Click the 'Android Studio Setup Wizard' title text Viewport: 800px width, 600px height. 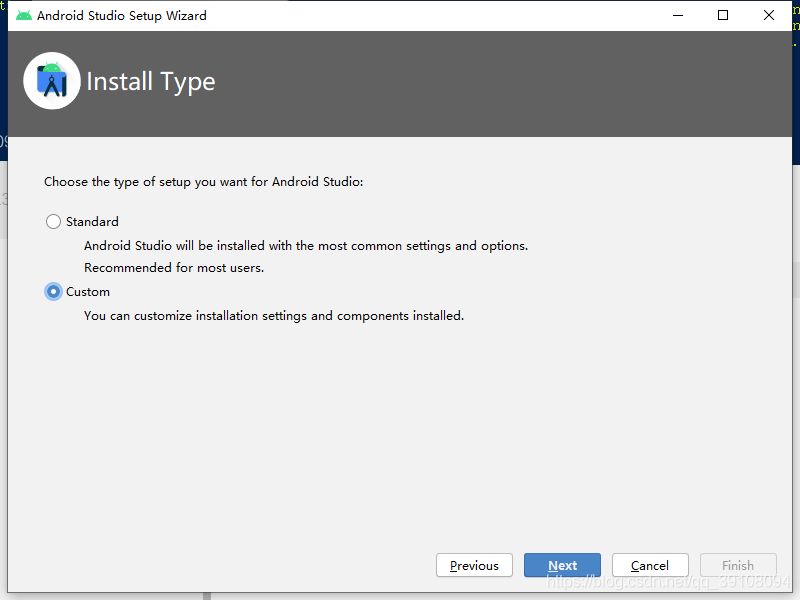pyautogui.click(x=122, y=16)
